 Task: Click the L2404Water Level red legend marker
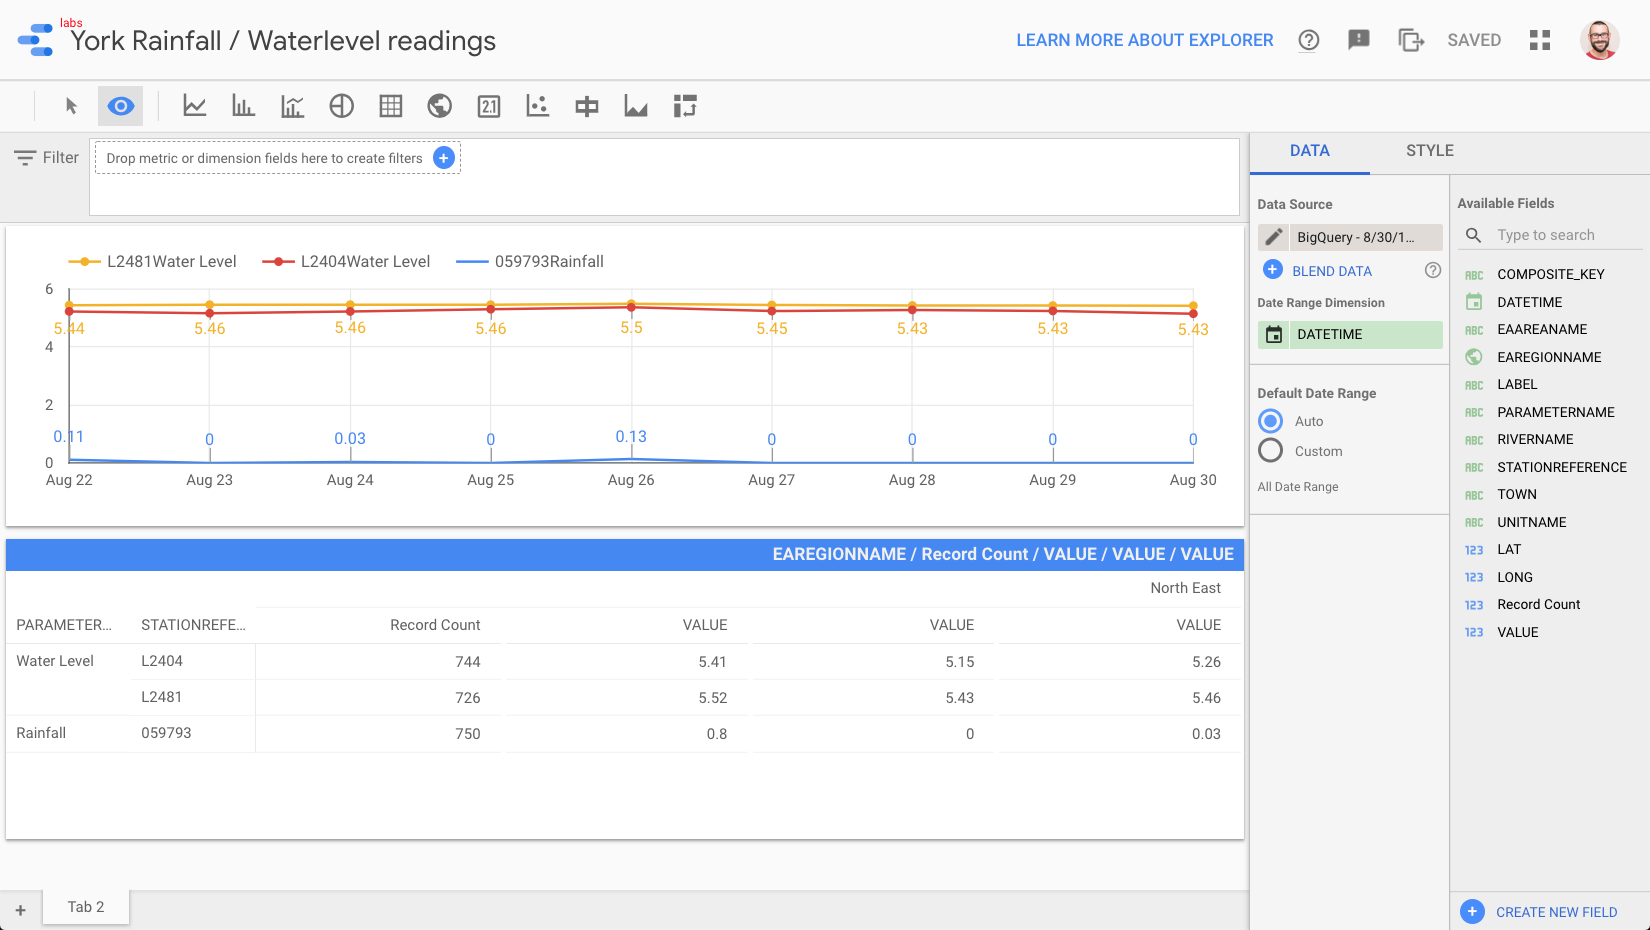278,262
